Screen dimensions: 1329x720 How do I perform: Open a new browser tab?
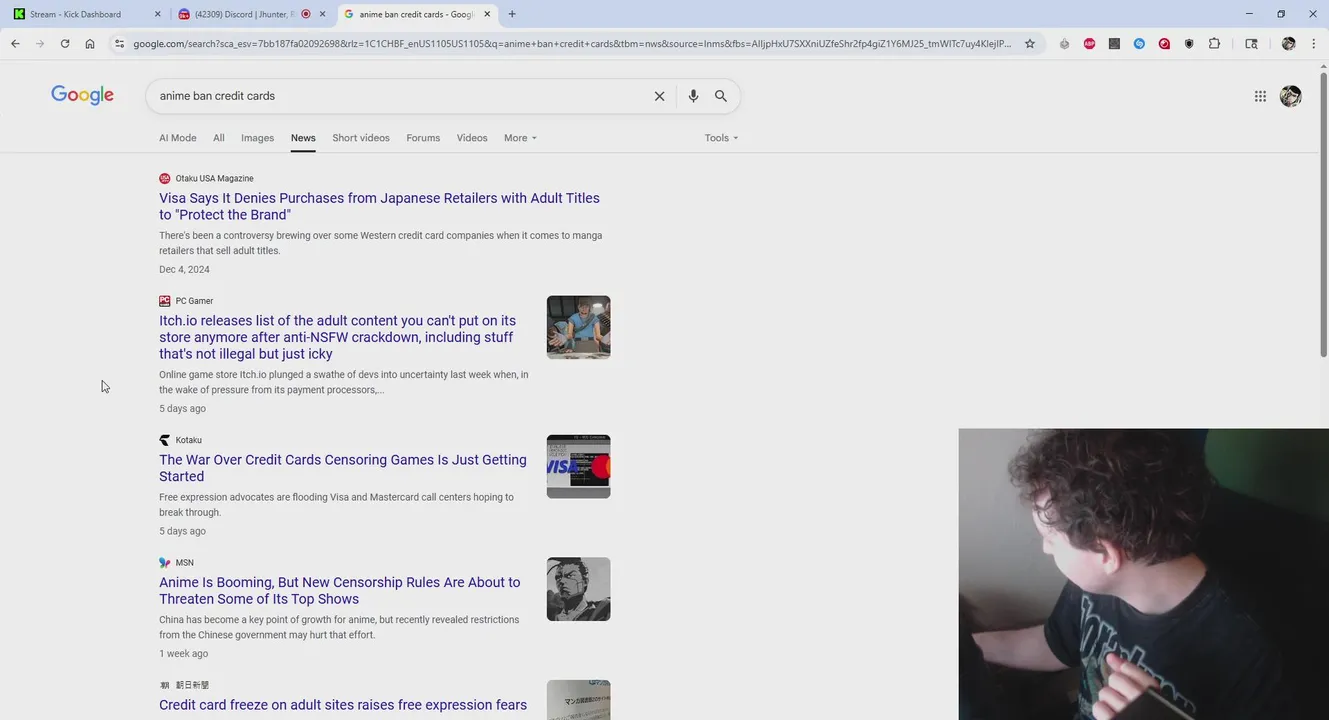pos(512,14)
